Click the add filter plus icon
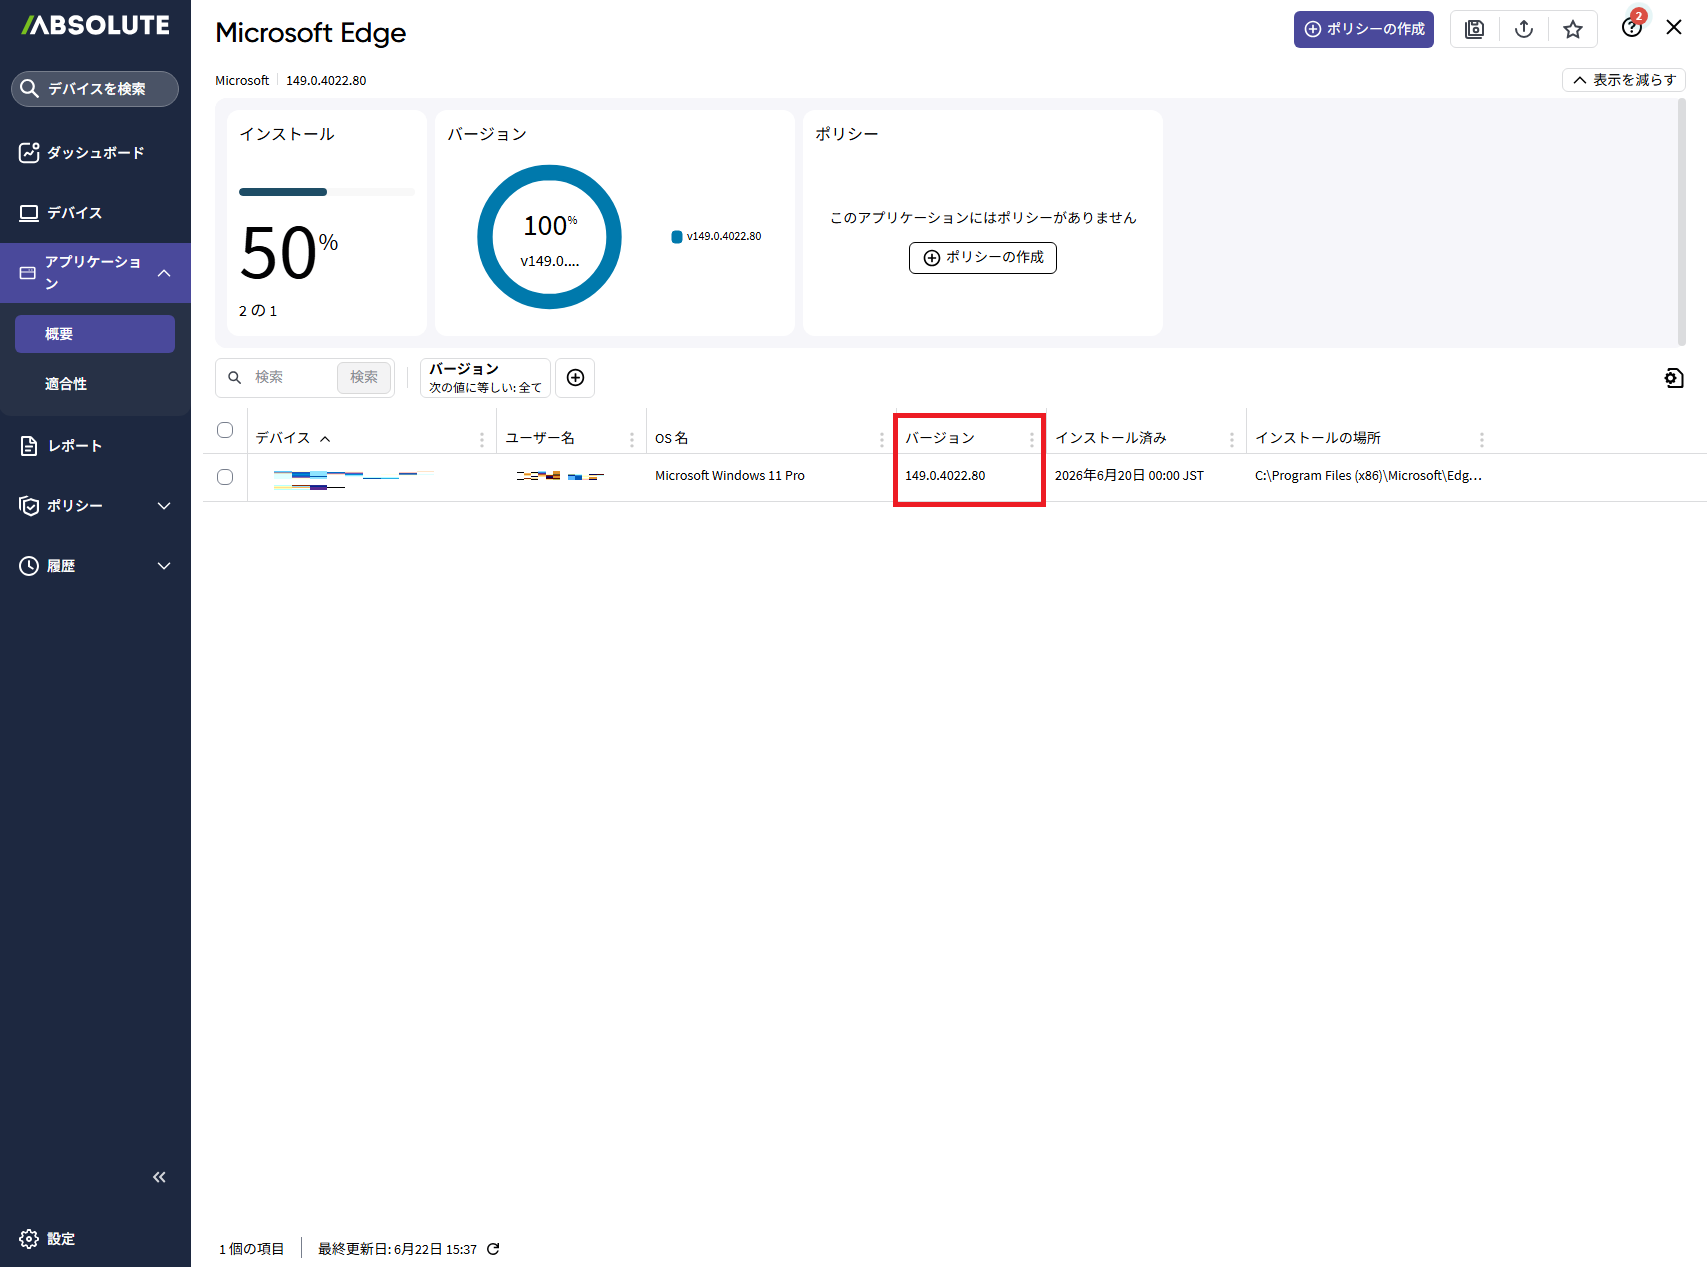The height and width of the screenshot is (1267, 1707). pyautogui.click(x=575, y=377)
